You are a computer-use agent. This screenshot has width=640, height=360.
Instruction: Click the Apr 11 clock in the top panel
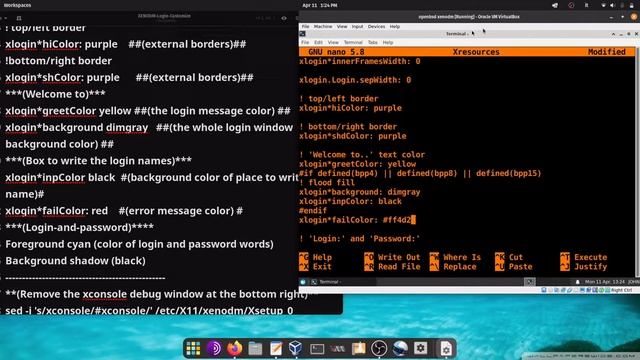coord(320,5)
